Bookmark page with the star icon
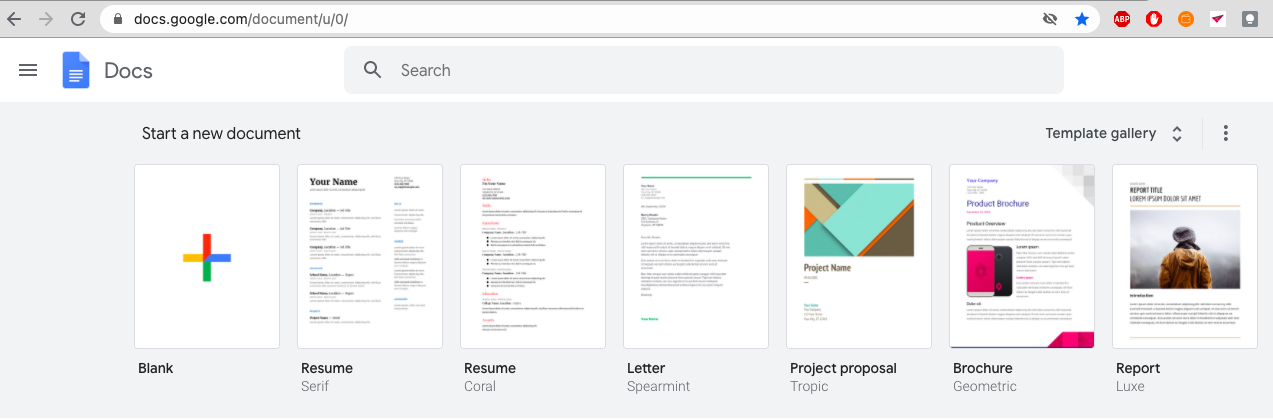Image resolution: width=1273 pixels, height=420 pixels. click(1081, 19)
